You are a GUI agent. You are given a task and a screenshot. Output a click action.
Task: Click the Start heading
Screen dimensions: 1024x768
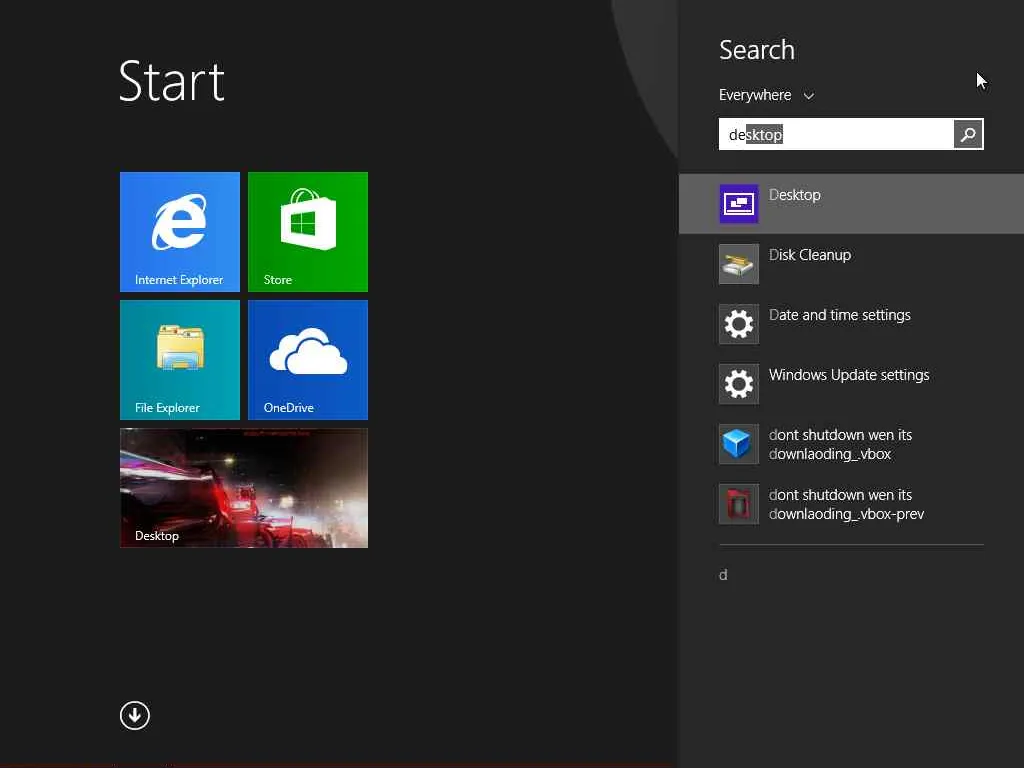(172, 82)
